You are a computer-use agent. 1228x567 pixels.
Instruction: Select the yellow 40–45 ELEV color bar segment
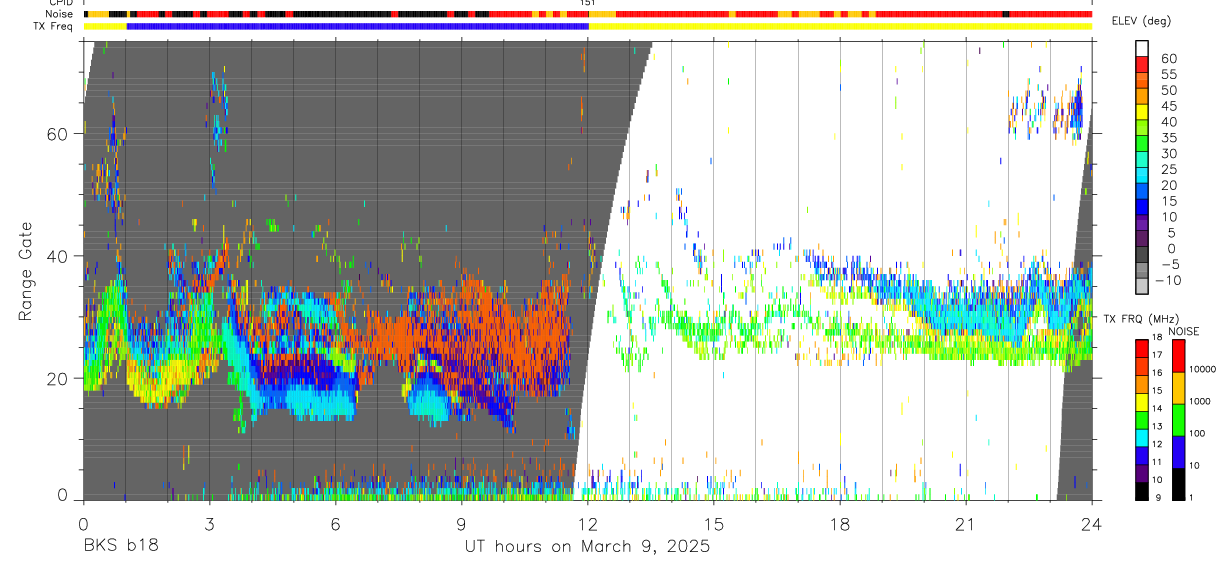coord(1142,113)
